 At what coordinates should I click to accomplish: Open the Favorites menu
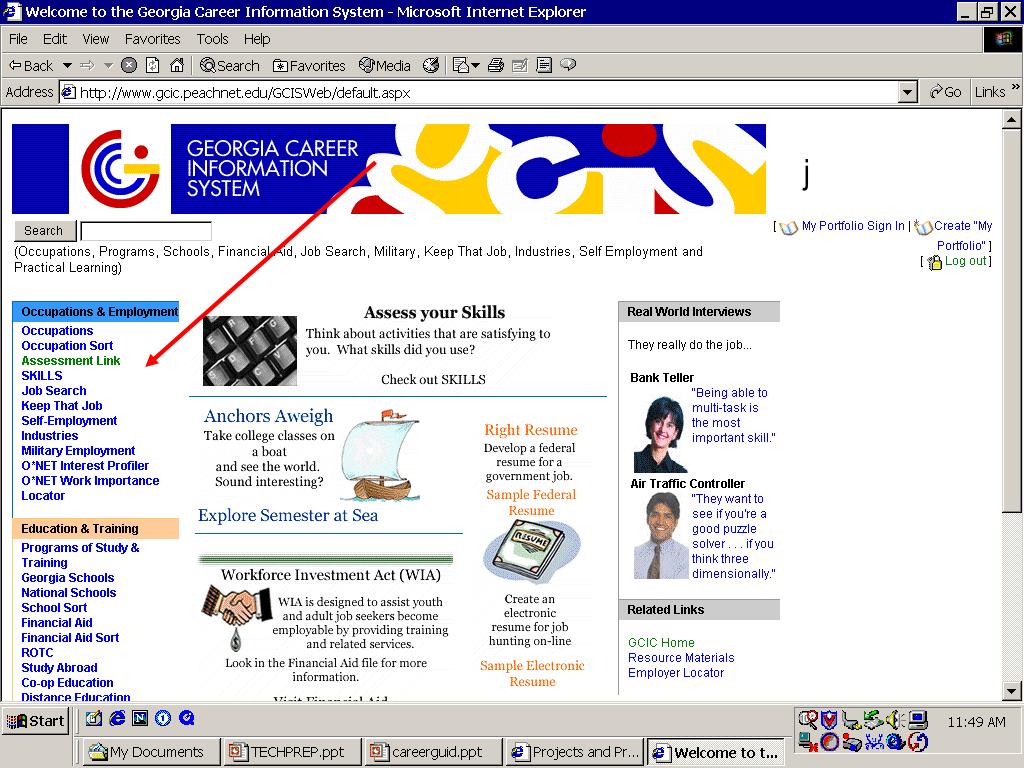click(152, 39)
